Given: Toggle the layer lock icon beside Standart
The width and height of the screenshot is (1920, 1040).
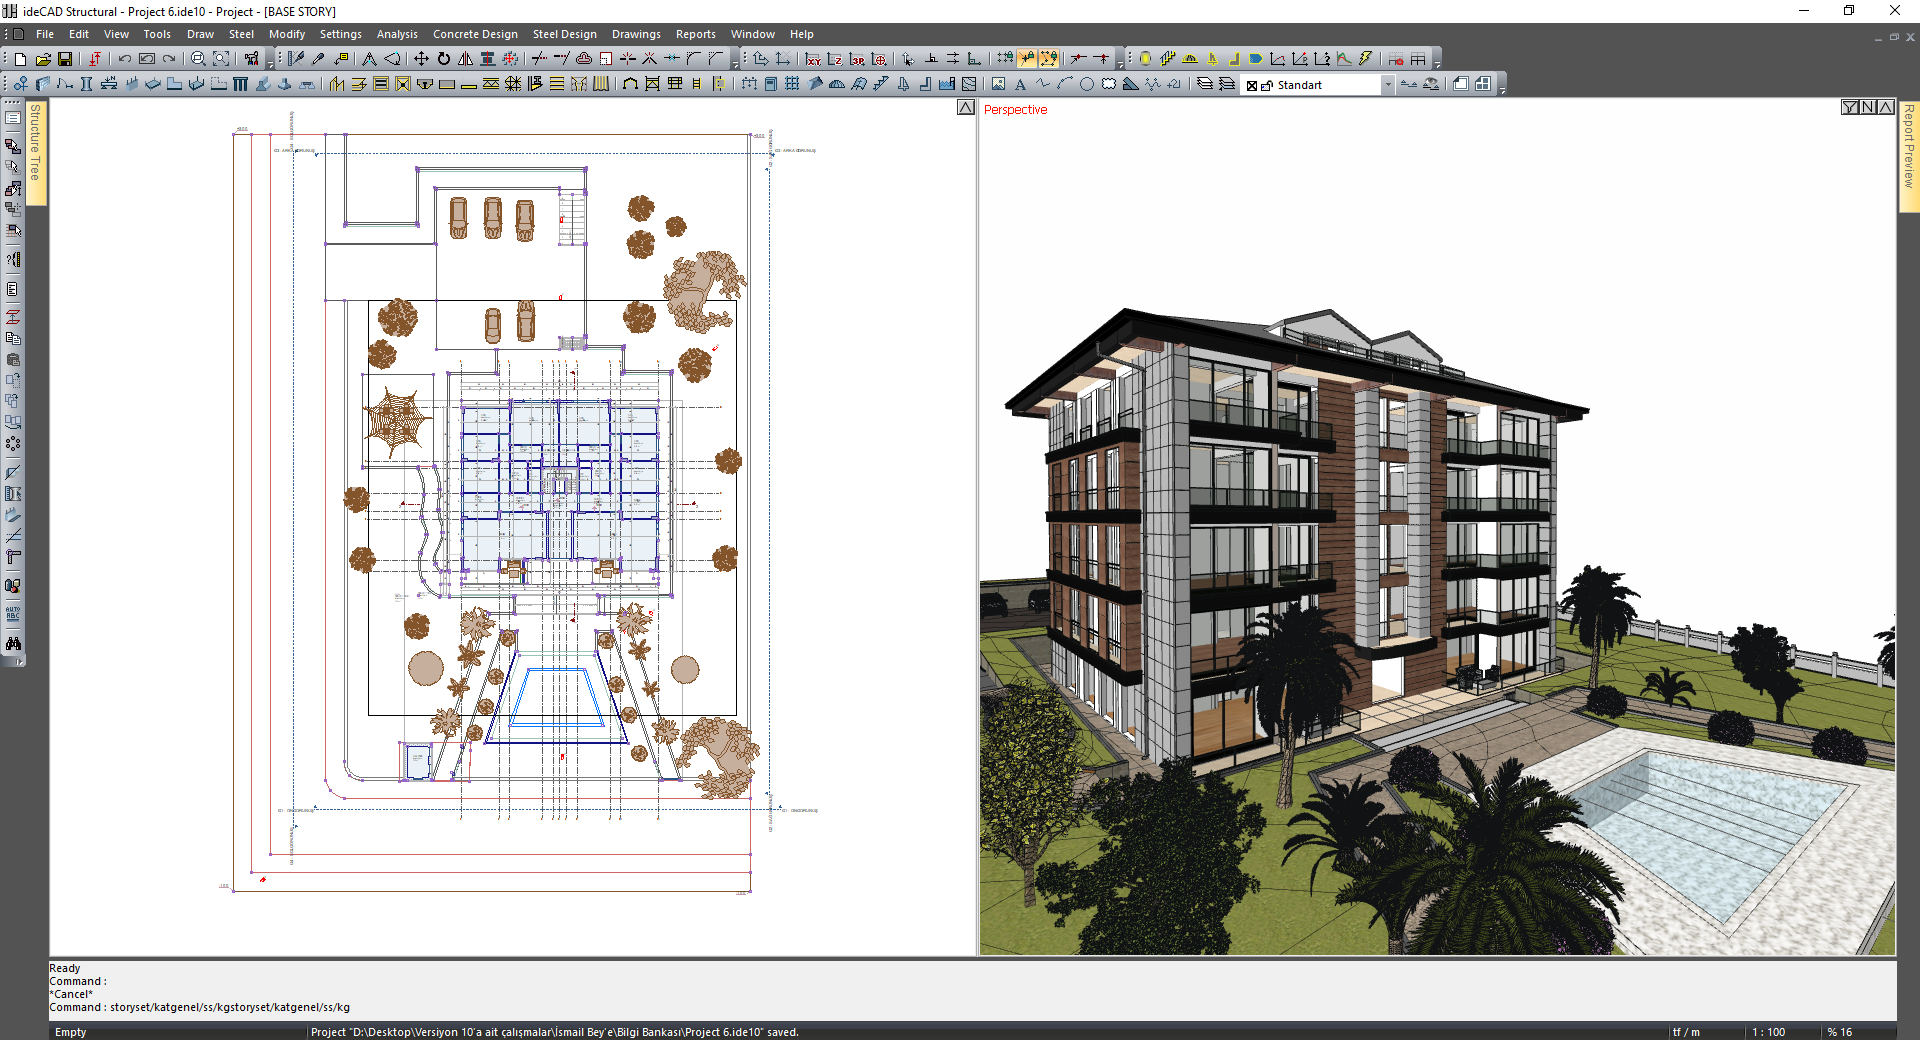Looking at the screenshot, I should point(1267,85).
